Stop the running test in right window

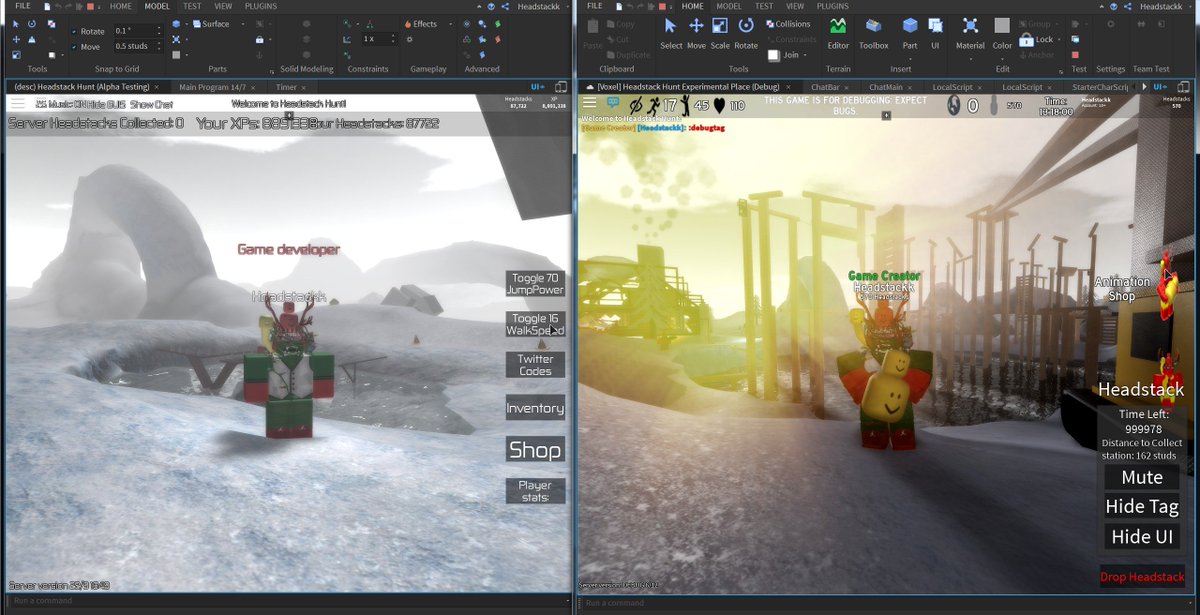click(x=1075, y=55)
